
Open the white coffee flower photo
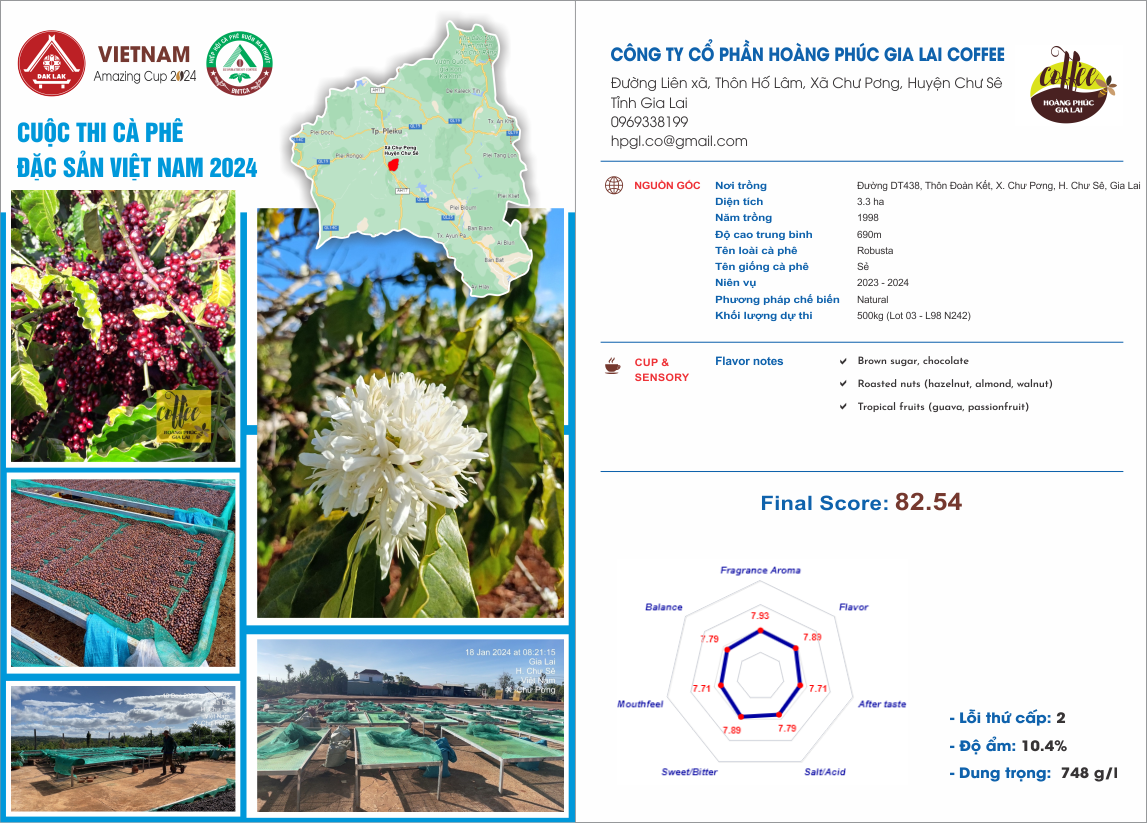[410, 413]
